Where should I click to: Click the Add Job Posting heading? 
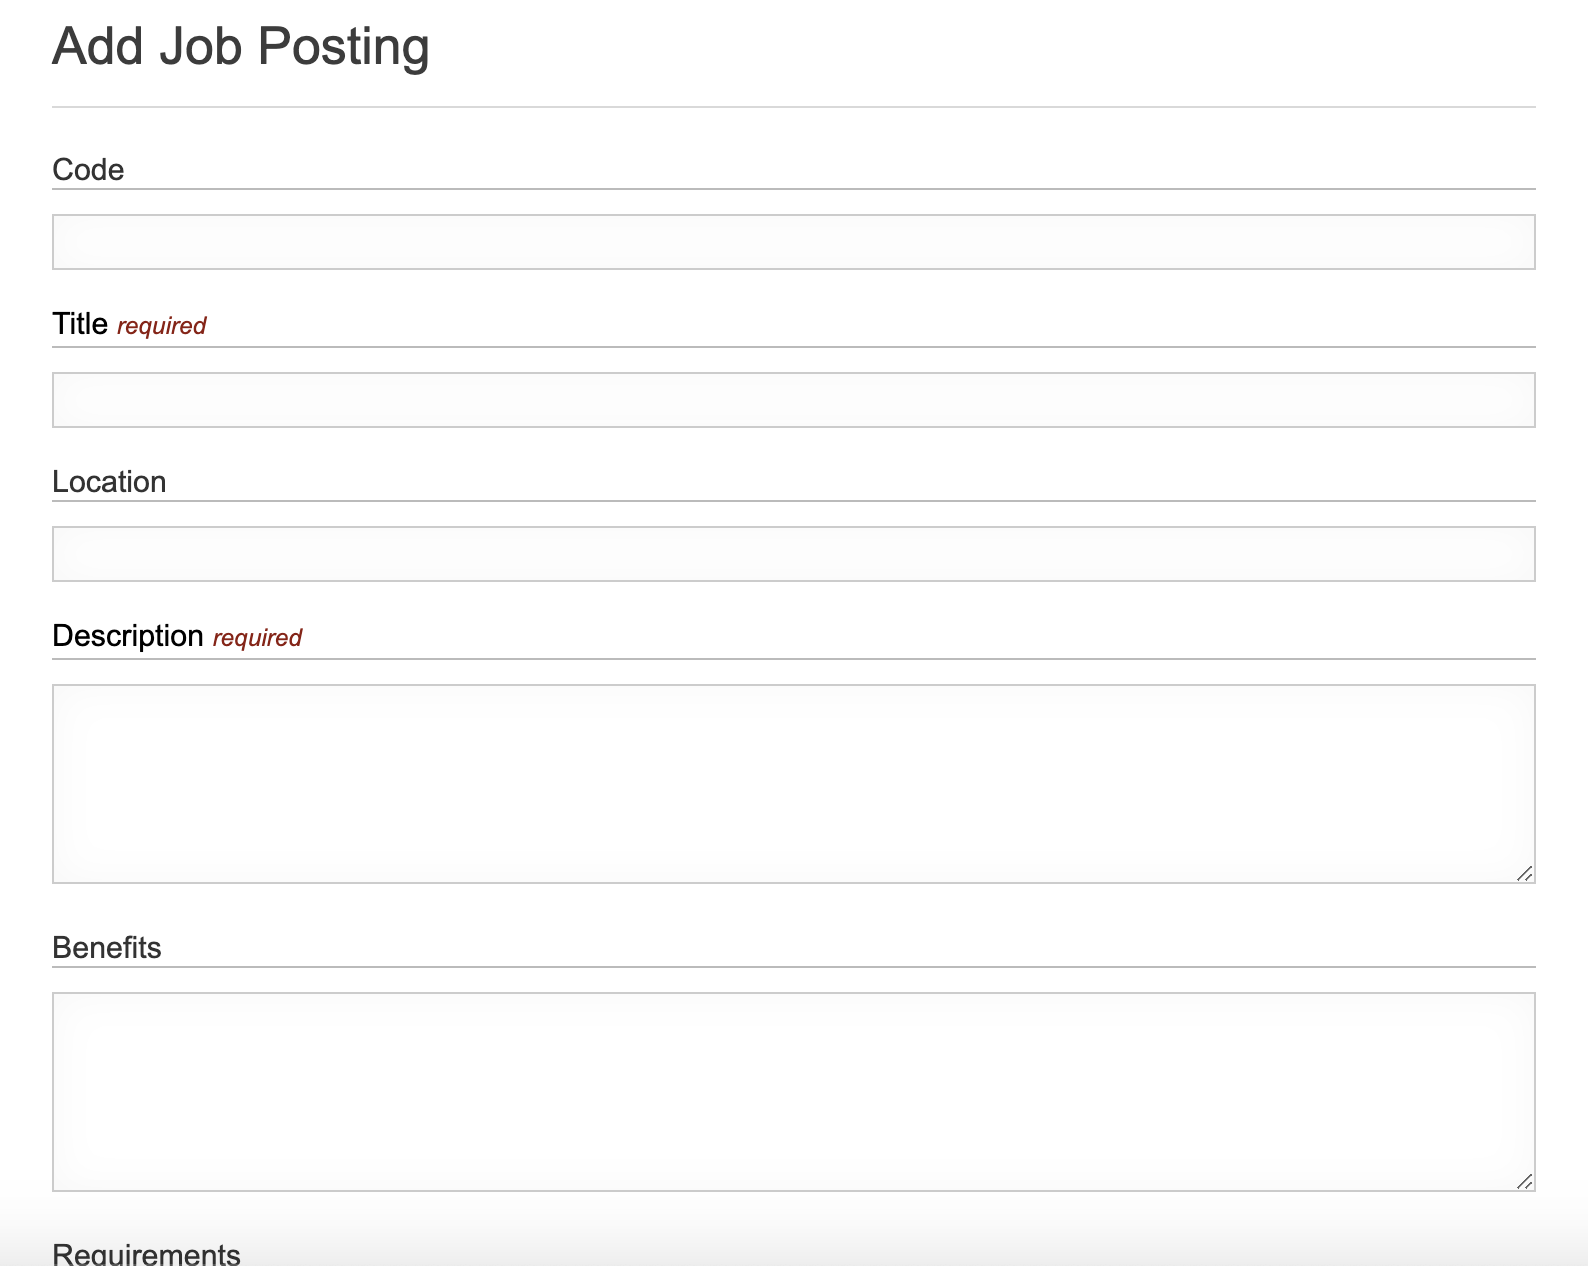241,46
